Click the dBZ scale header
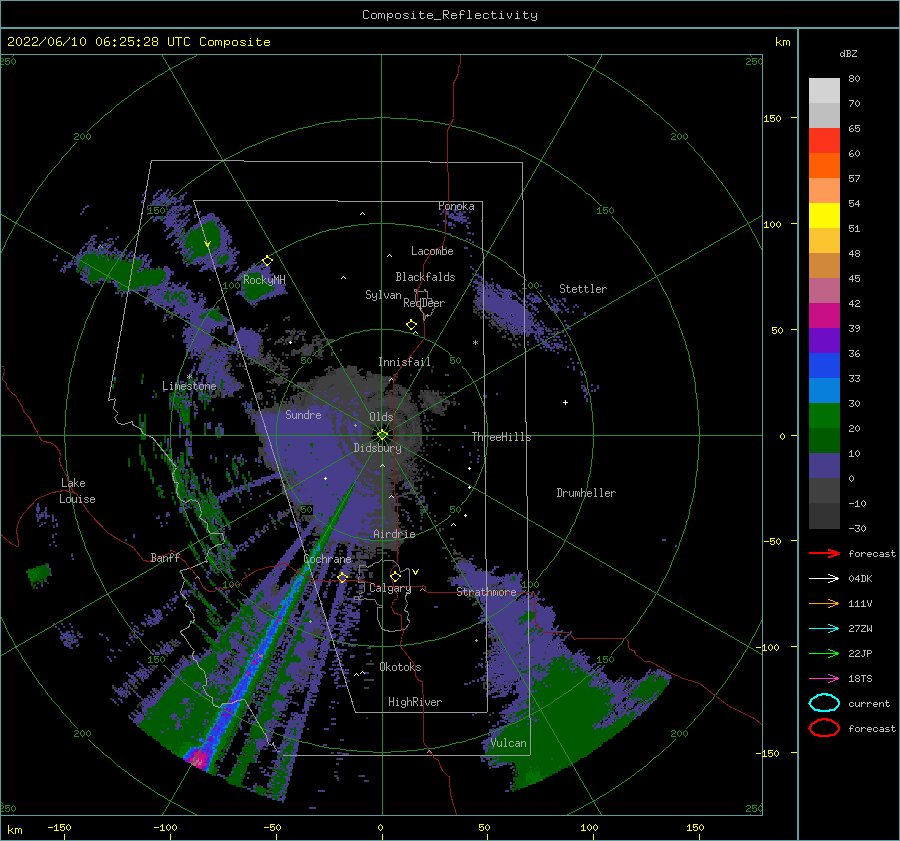 (x=848, y=54)
